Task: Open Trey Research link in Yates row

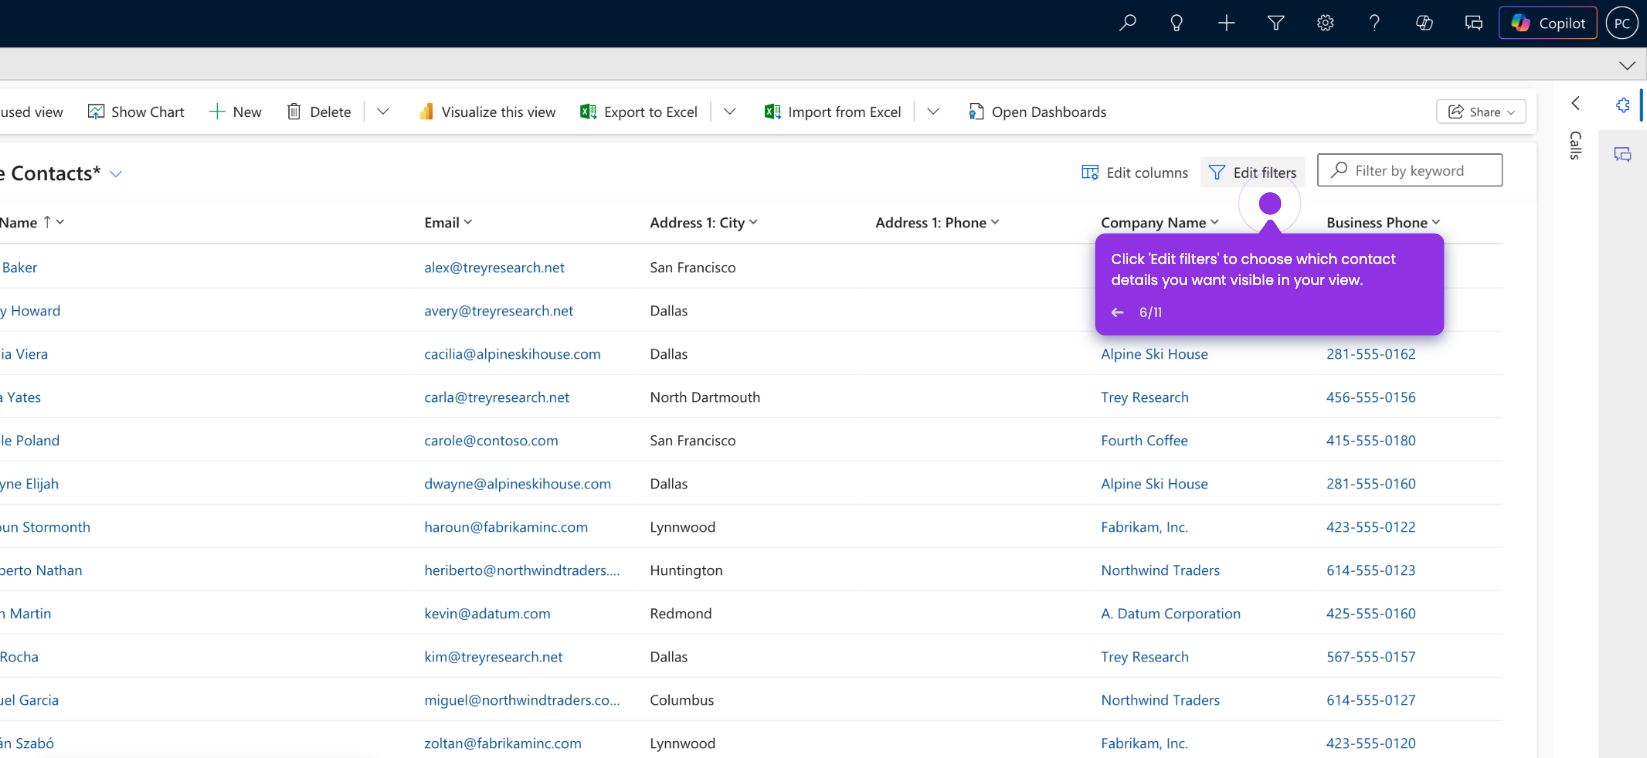Action: [1144, 397]
